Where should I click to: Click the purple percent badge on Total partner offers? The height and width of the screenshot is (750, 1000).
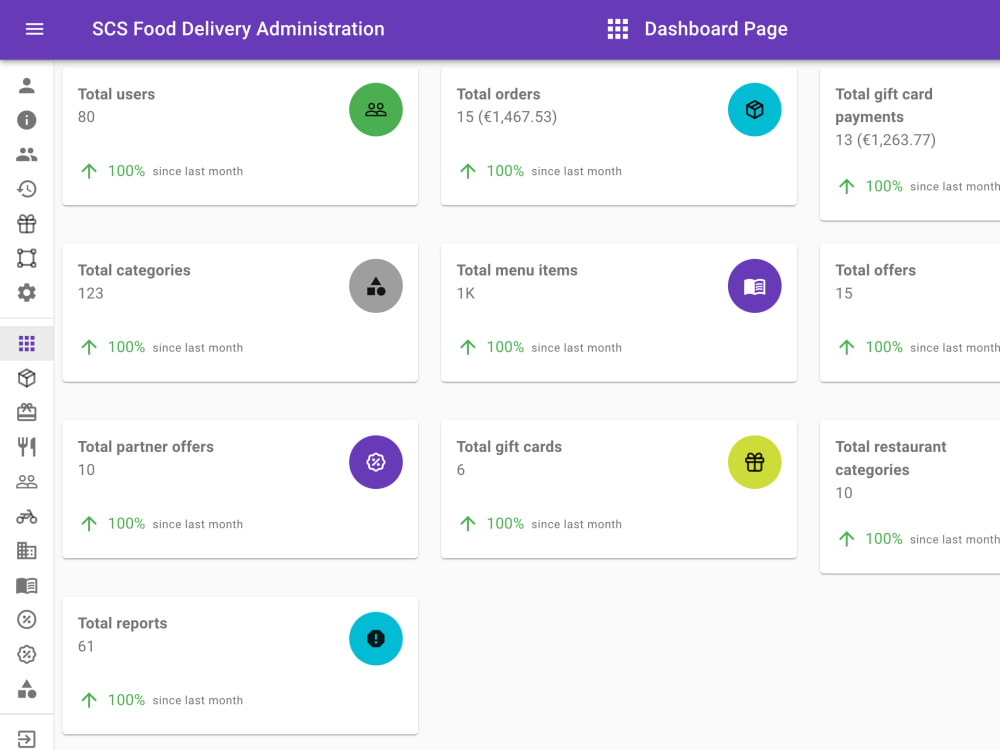[x=376, y=462]
